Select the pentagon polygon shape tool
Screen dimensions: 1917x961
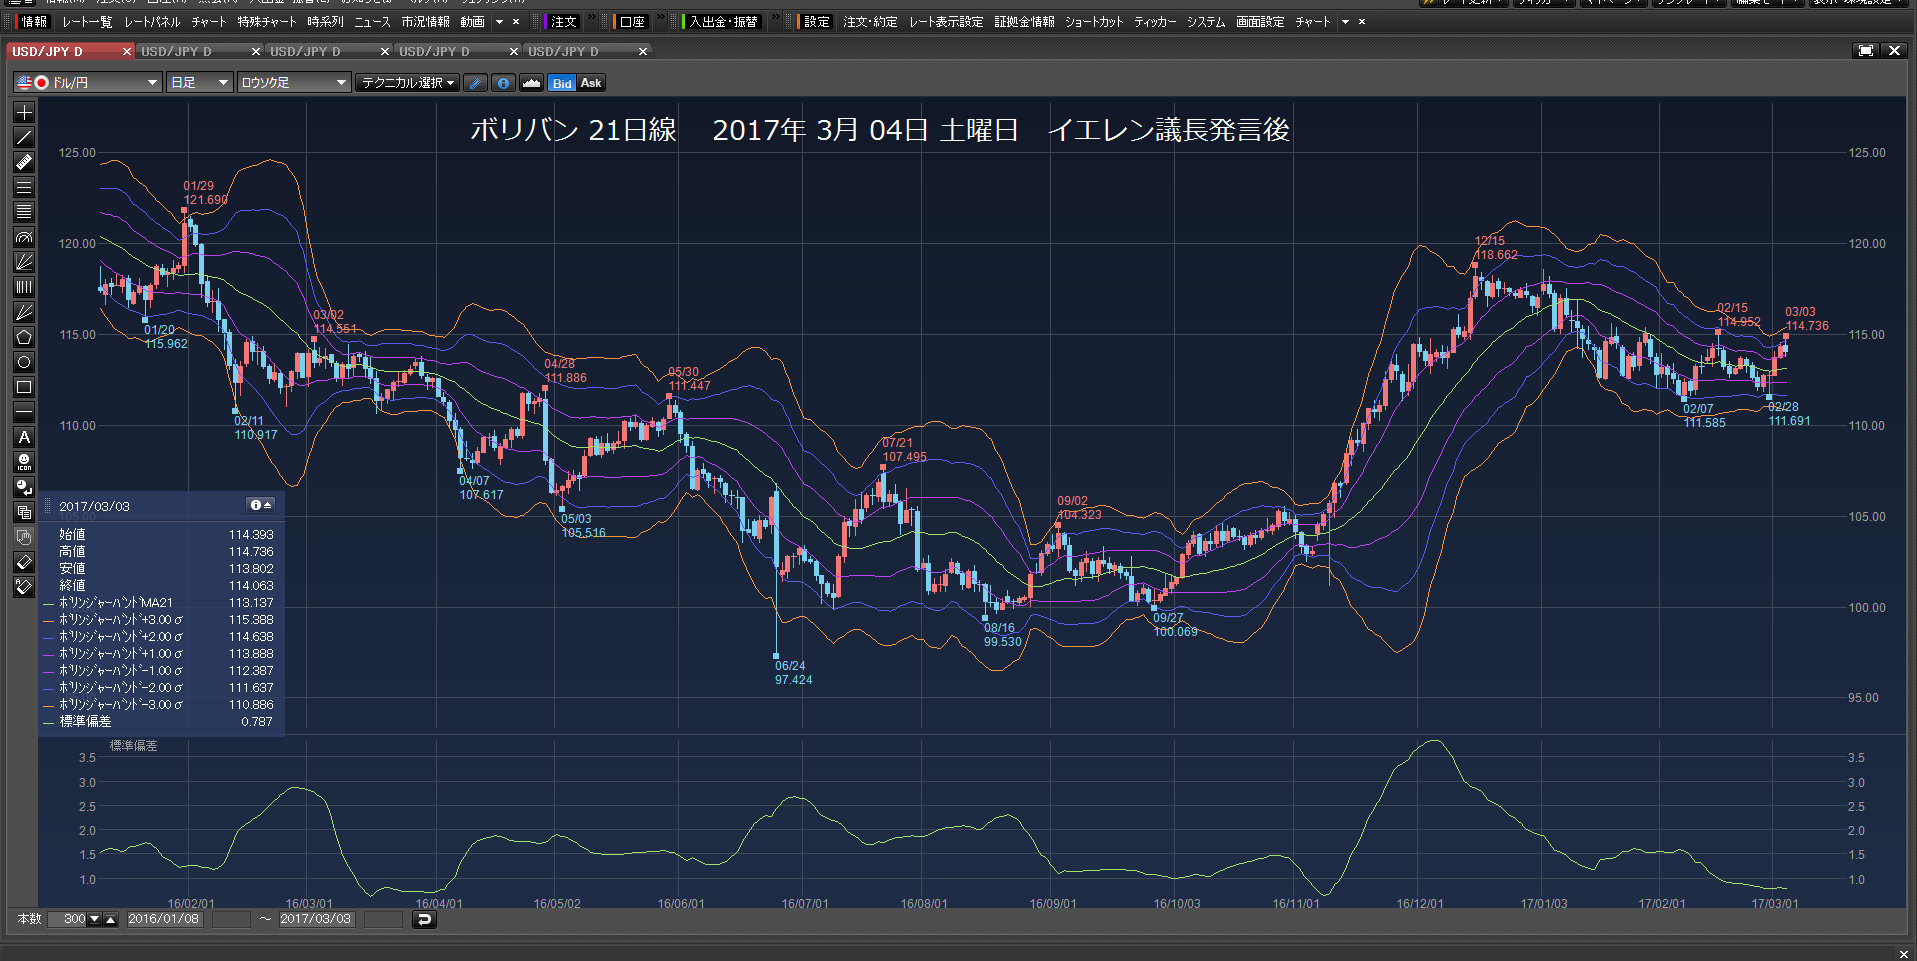click(x=24, y=337)
